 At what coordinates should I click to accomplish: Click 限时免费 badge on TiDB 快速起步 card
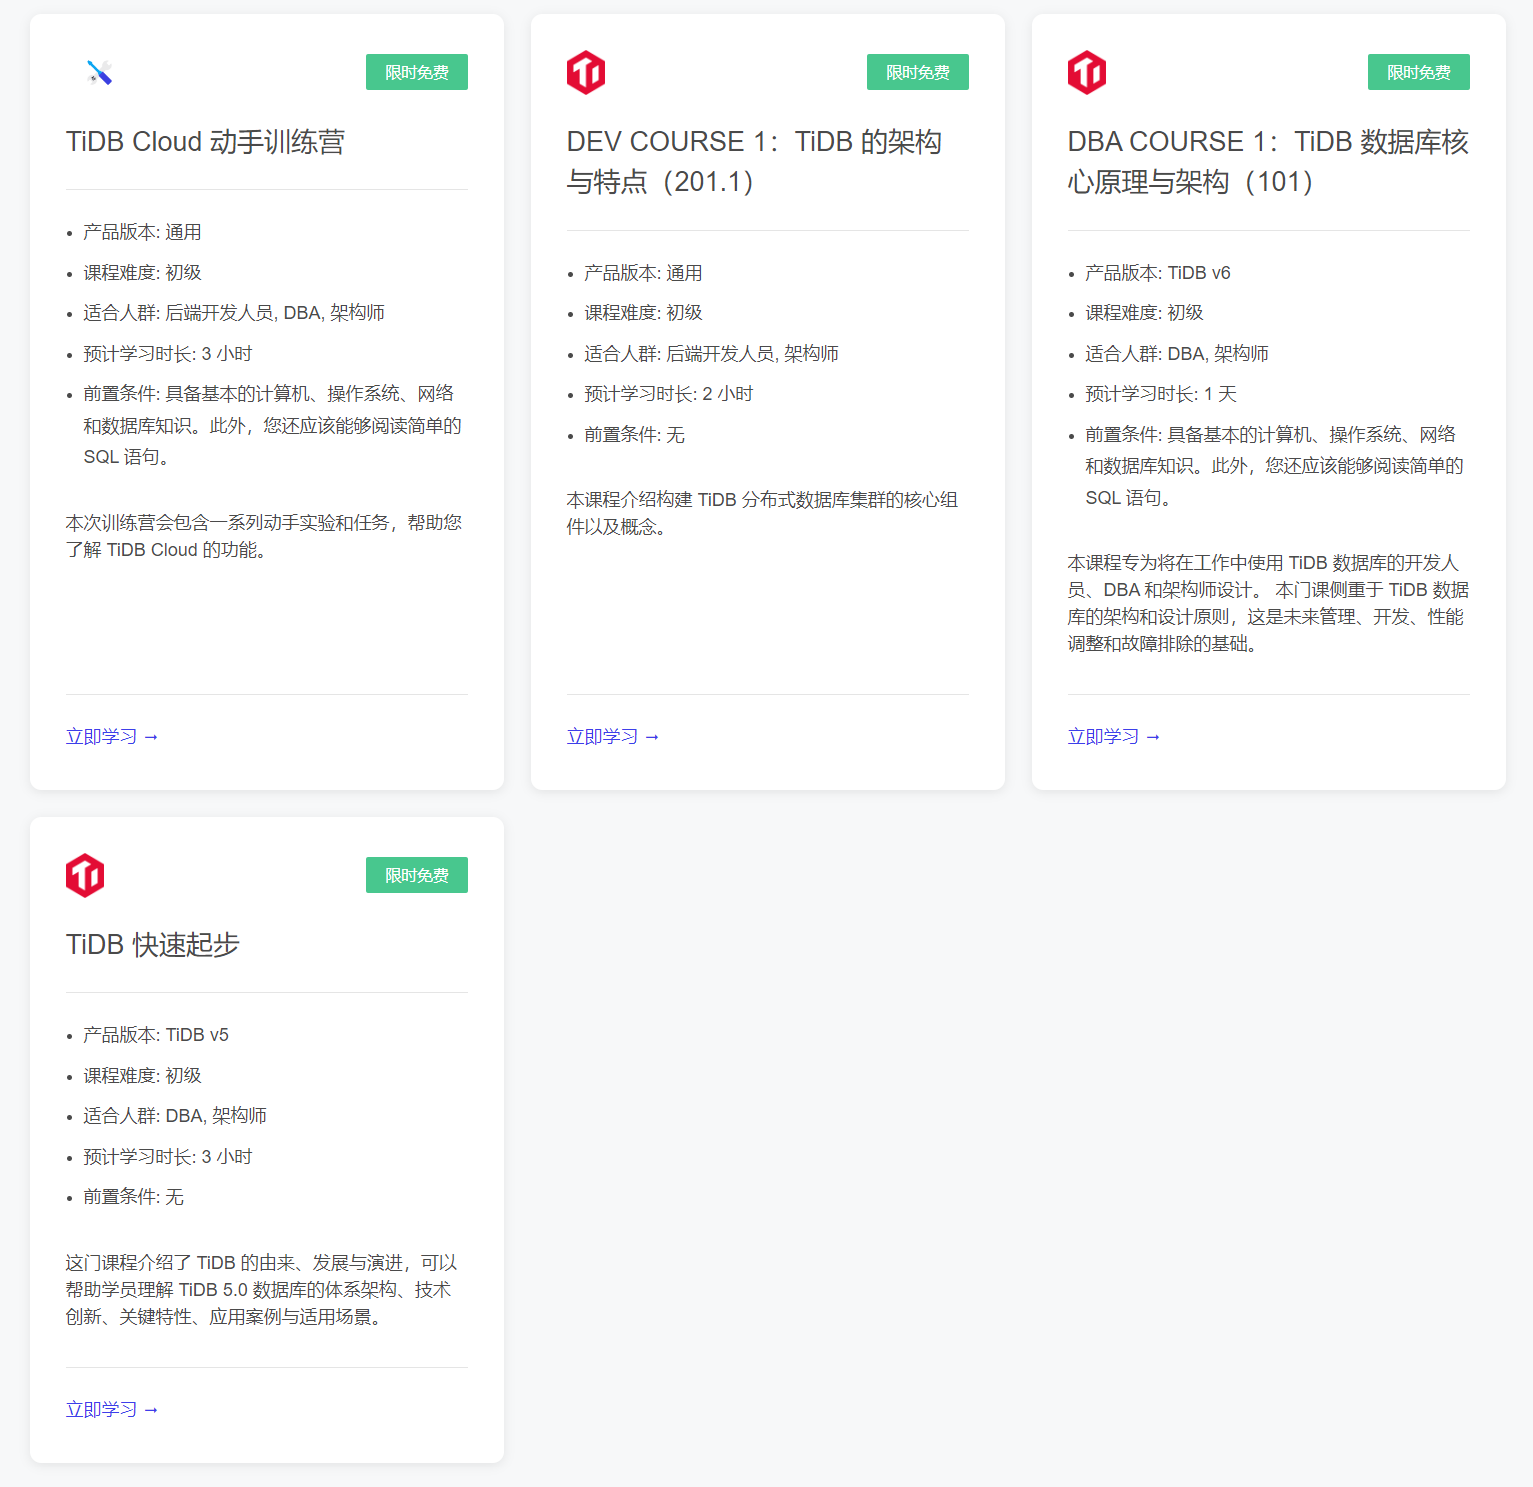tap(417, 875)
